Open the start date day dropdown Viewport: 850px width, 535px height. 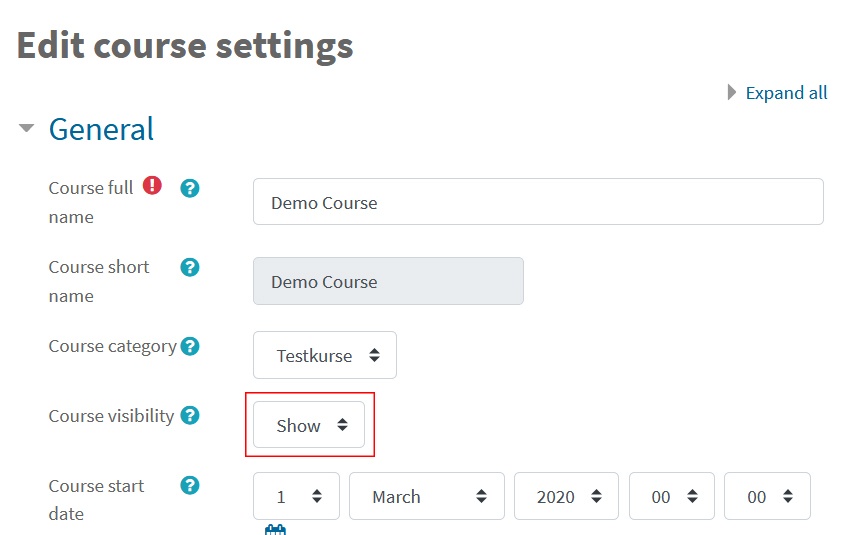(x=296, y=496)
